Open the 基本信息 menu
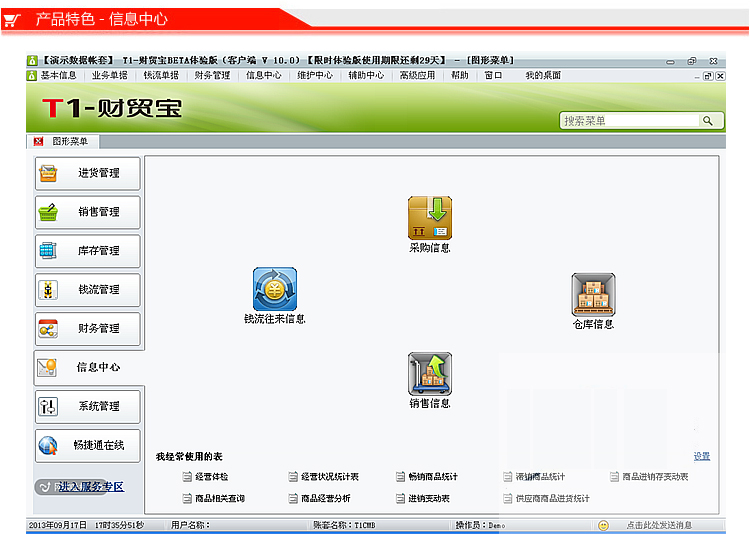The height and width of the screenshot is (534, 750). (x=58, y=75)
